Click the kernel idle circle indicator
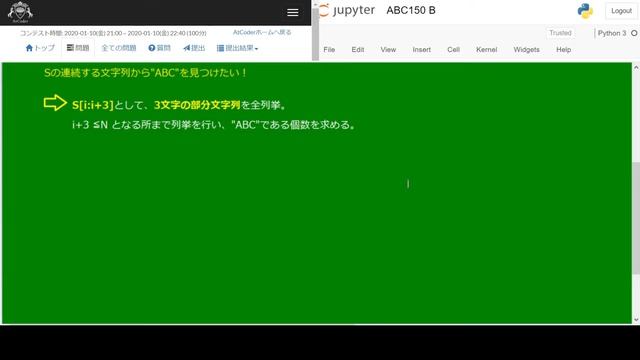The height and width of the screenshot is (360, 640). coord(634,33)
